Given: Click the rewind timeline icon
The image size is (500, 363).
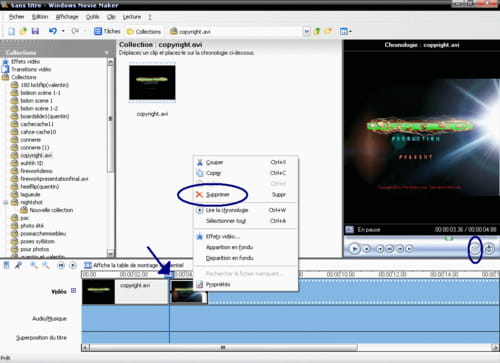Looking at the screenshot, I should tap(61, 265).
